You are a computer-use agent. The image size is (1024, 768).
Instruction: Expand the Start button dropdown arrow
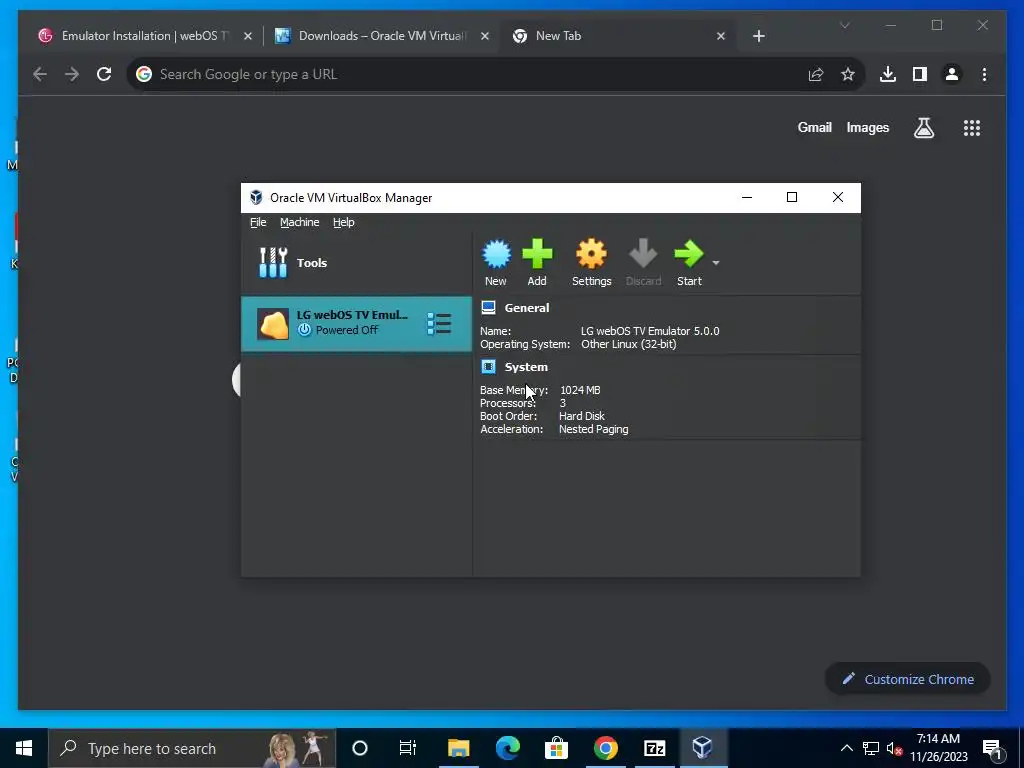(716, 263)
